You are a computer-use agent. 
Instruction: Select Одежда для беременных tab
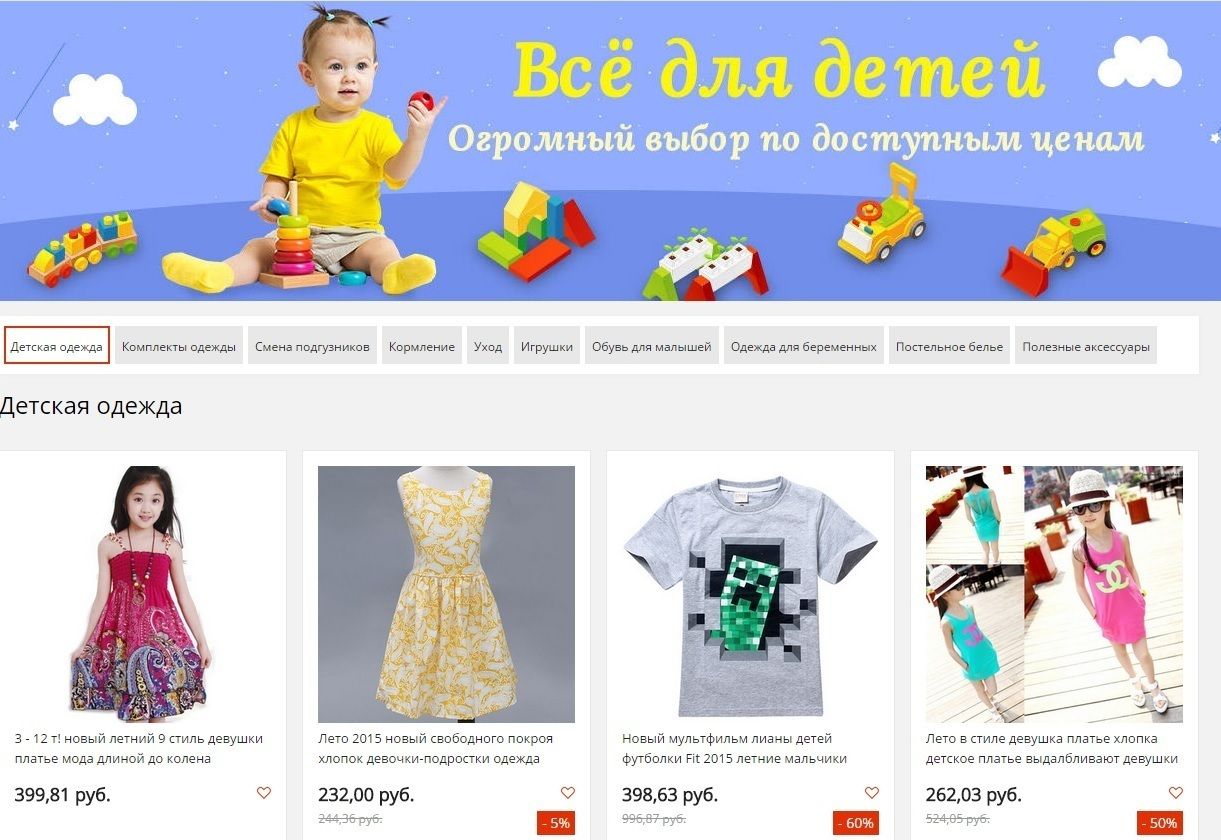804,346
